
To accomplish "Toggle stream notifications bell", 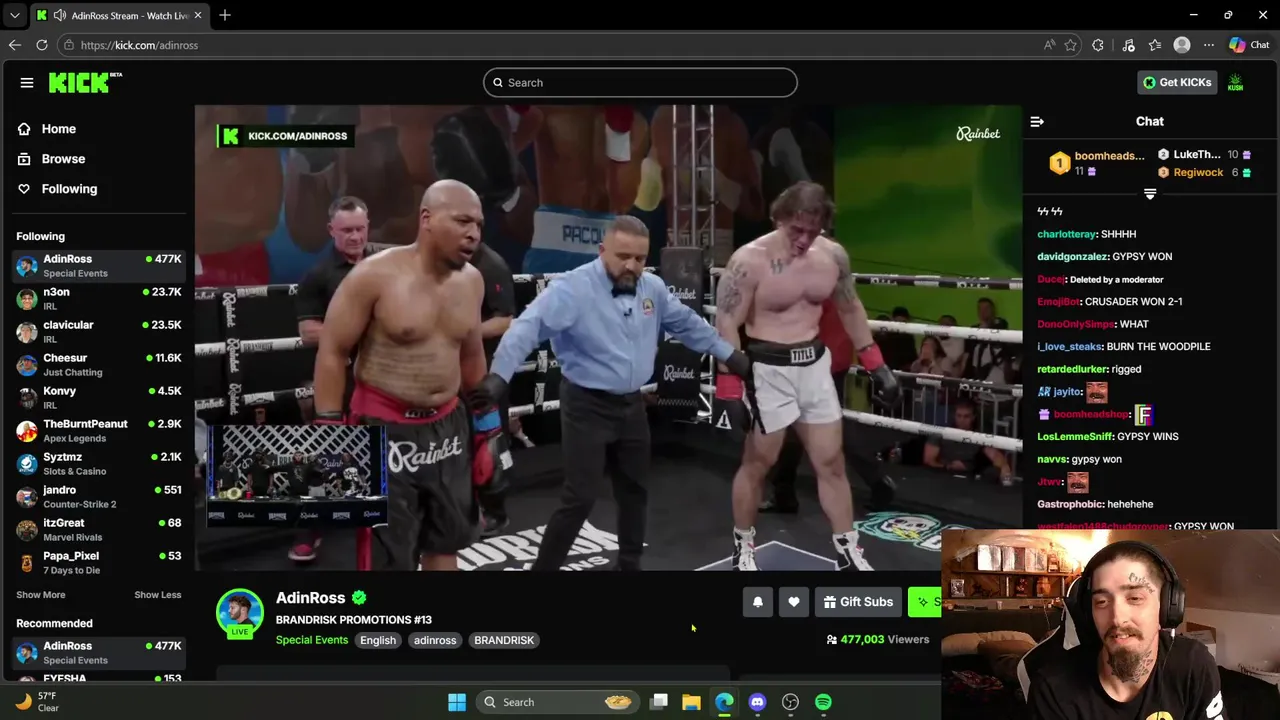I will click(758, 602).
